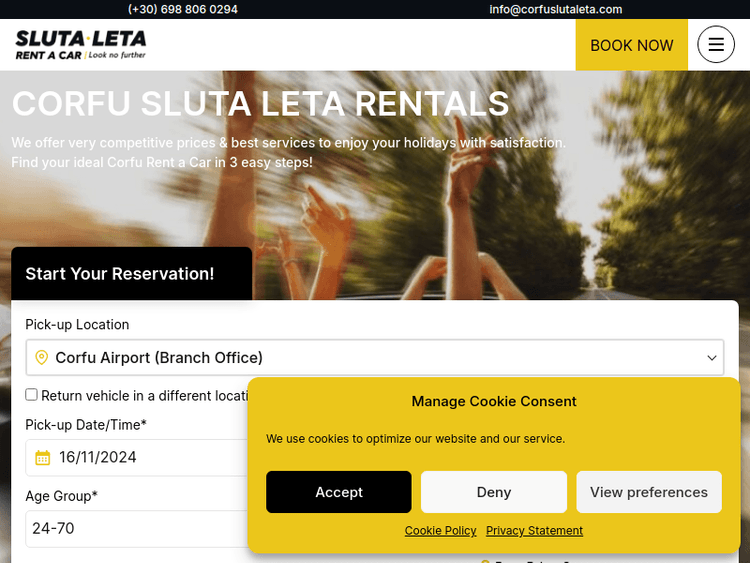This screenshot has height=563, width=750.
Task: Open the Cookie Policy link
Action: point(440,531)
